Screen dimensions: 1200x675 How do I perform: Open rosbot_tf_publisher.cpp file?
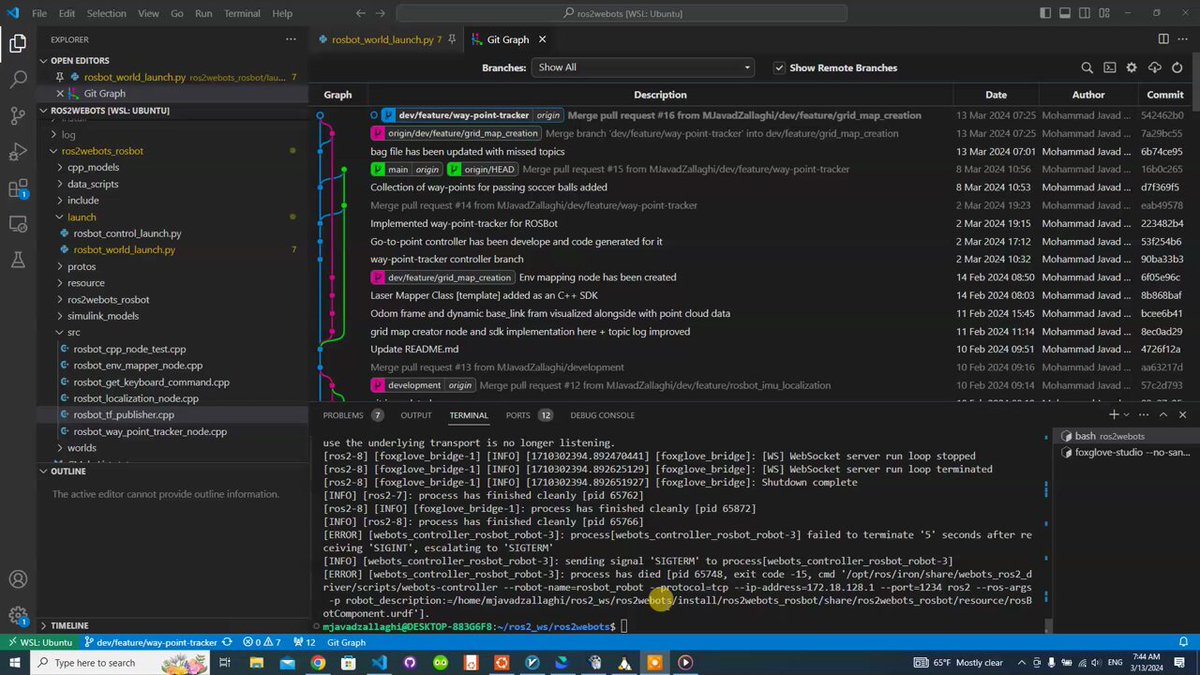click(124, 414)
